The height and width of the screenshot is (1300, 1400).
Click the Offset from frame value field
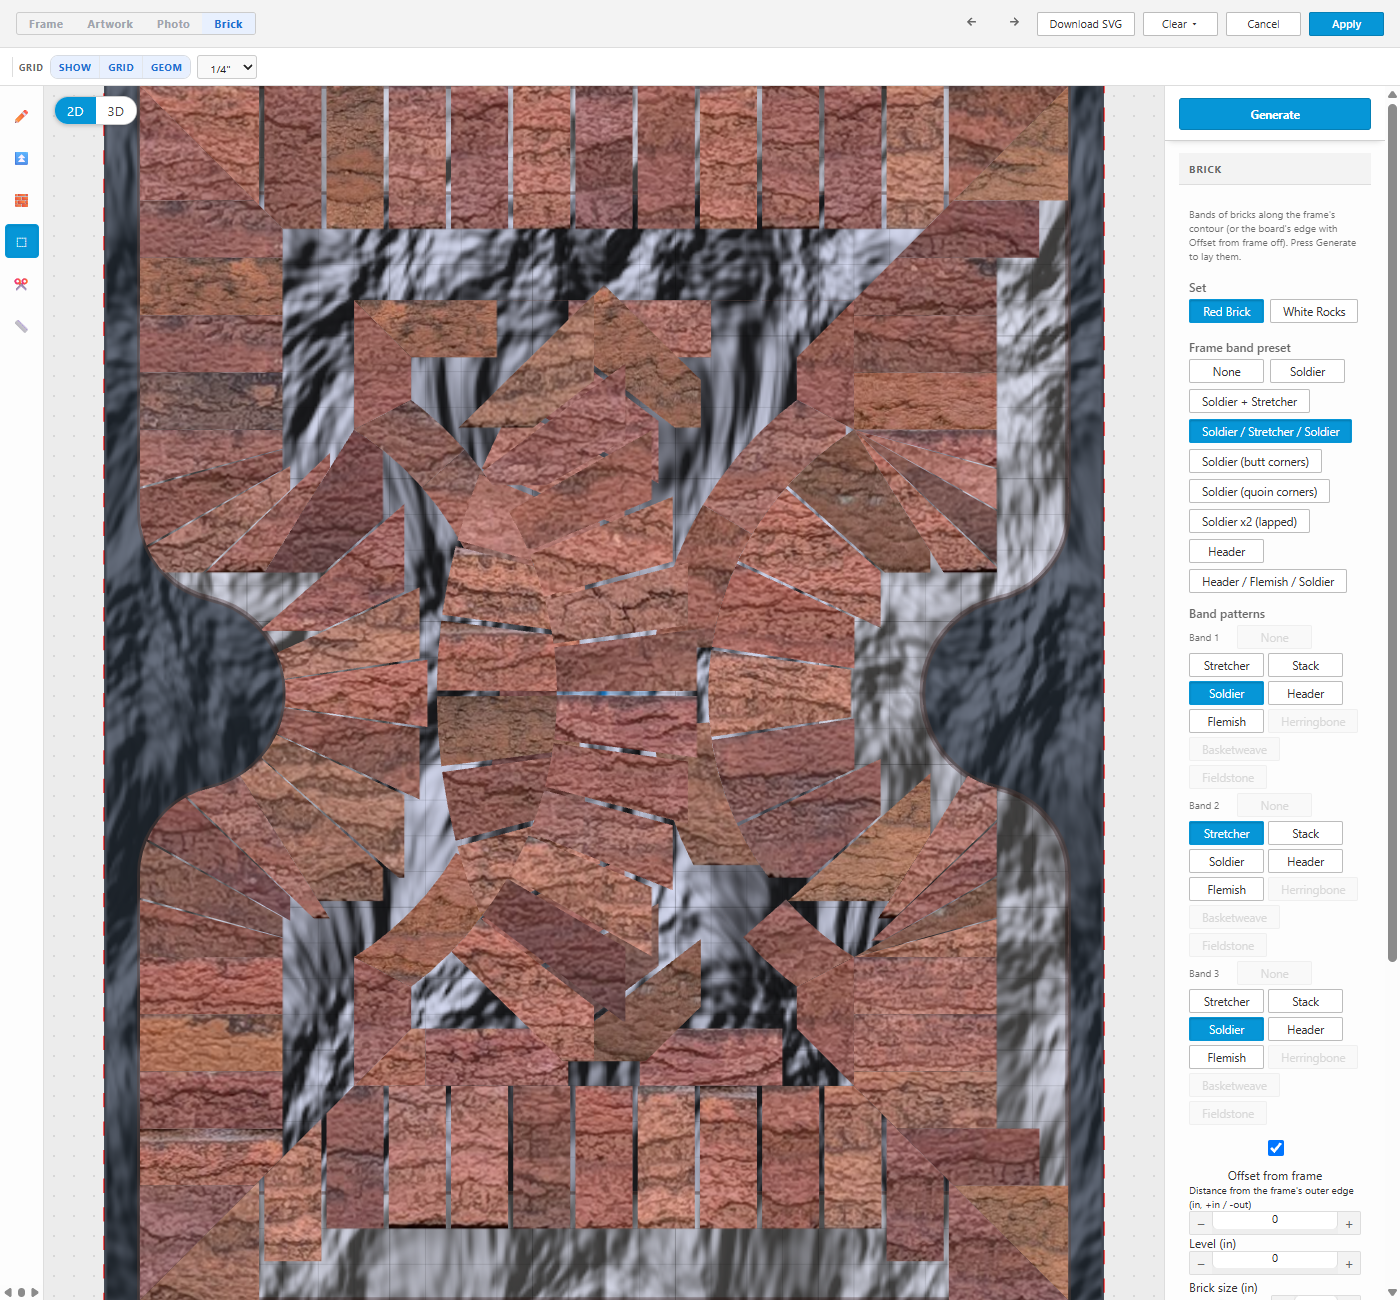coord(1275,1220)
